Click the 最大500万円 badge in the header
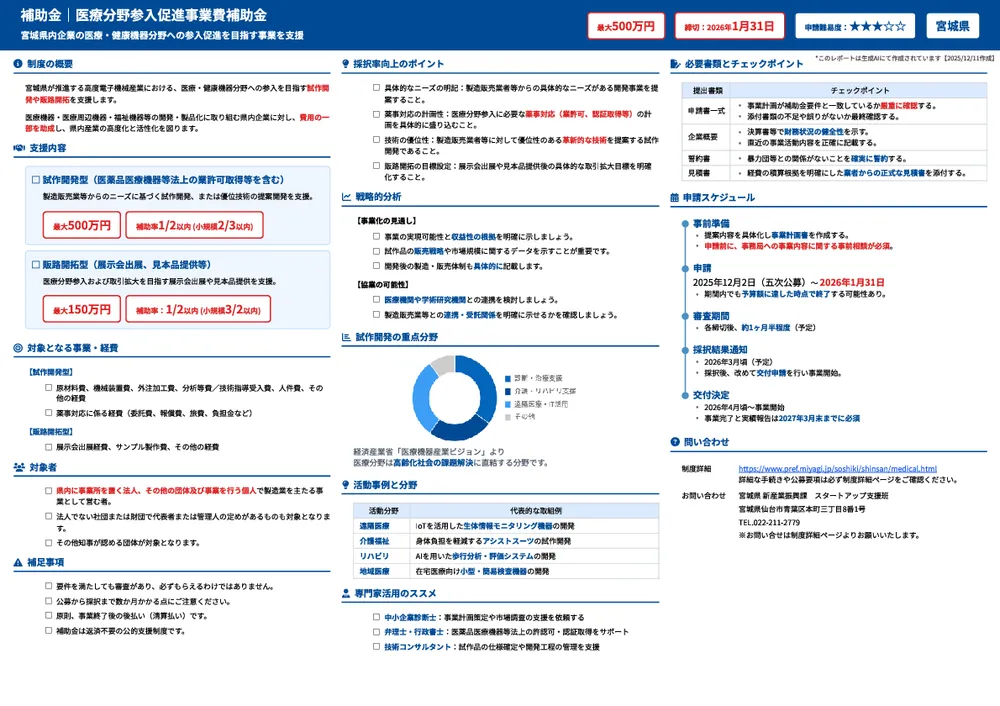Screen dimensions: 1000x706 coord(625,27)
